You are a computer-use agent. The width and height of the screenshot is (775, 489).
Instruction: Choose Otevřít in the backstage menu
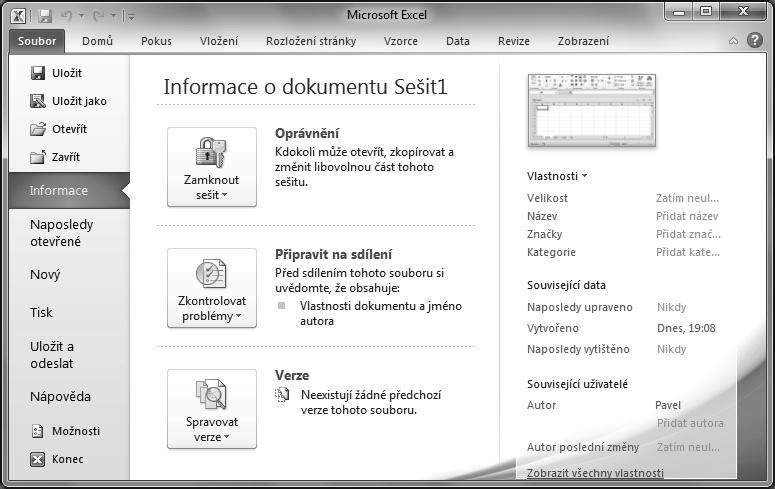(x=69, y=129)
